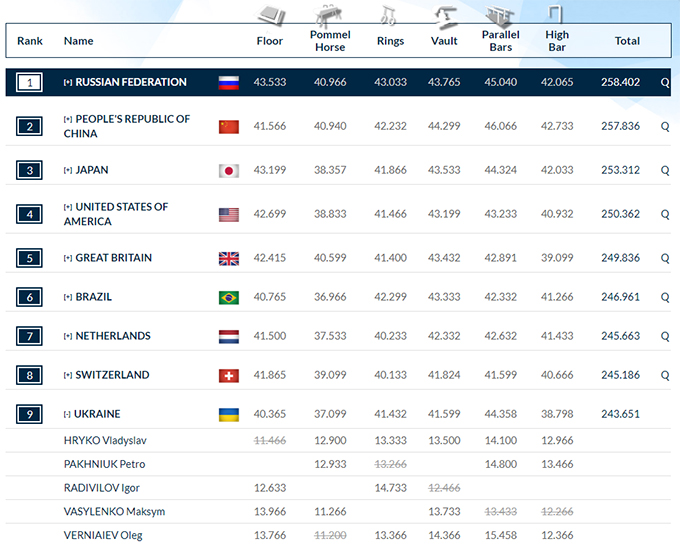
Task: Click the High Bar apparatus icon
Action: coord(557,14)
